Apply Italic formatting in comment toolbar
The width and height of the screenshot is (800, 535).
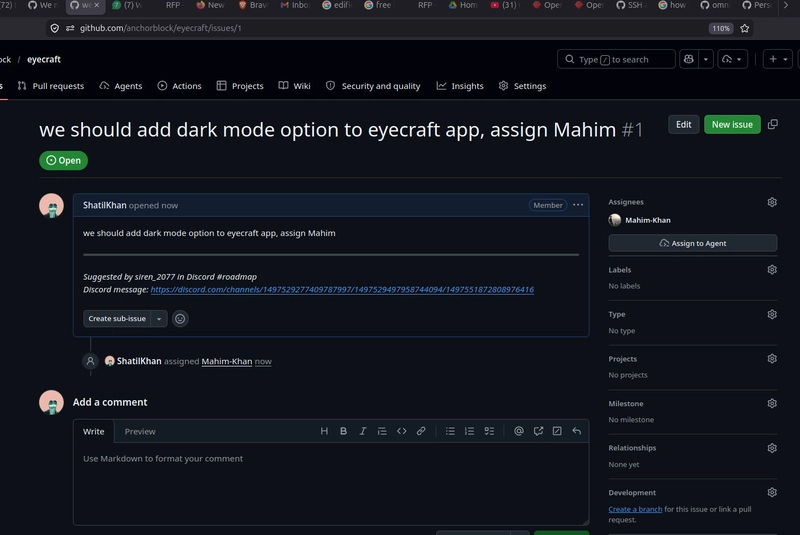tap(363, 431)
